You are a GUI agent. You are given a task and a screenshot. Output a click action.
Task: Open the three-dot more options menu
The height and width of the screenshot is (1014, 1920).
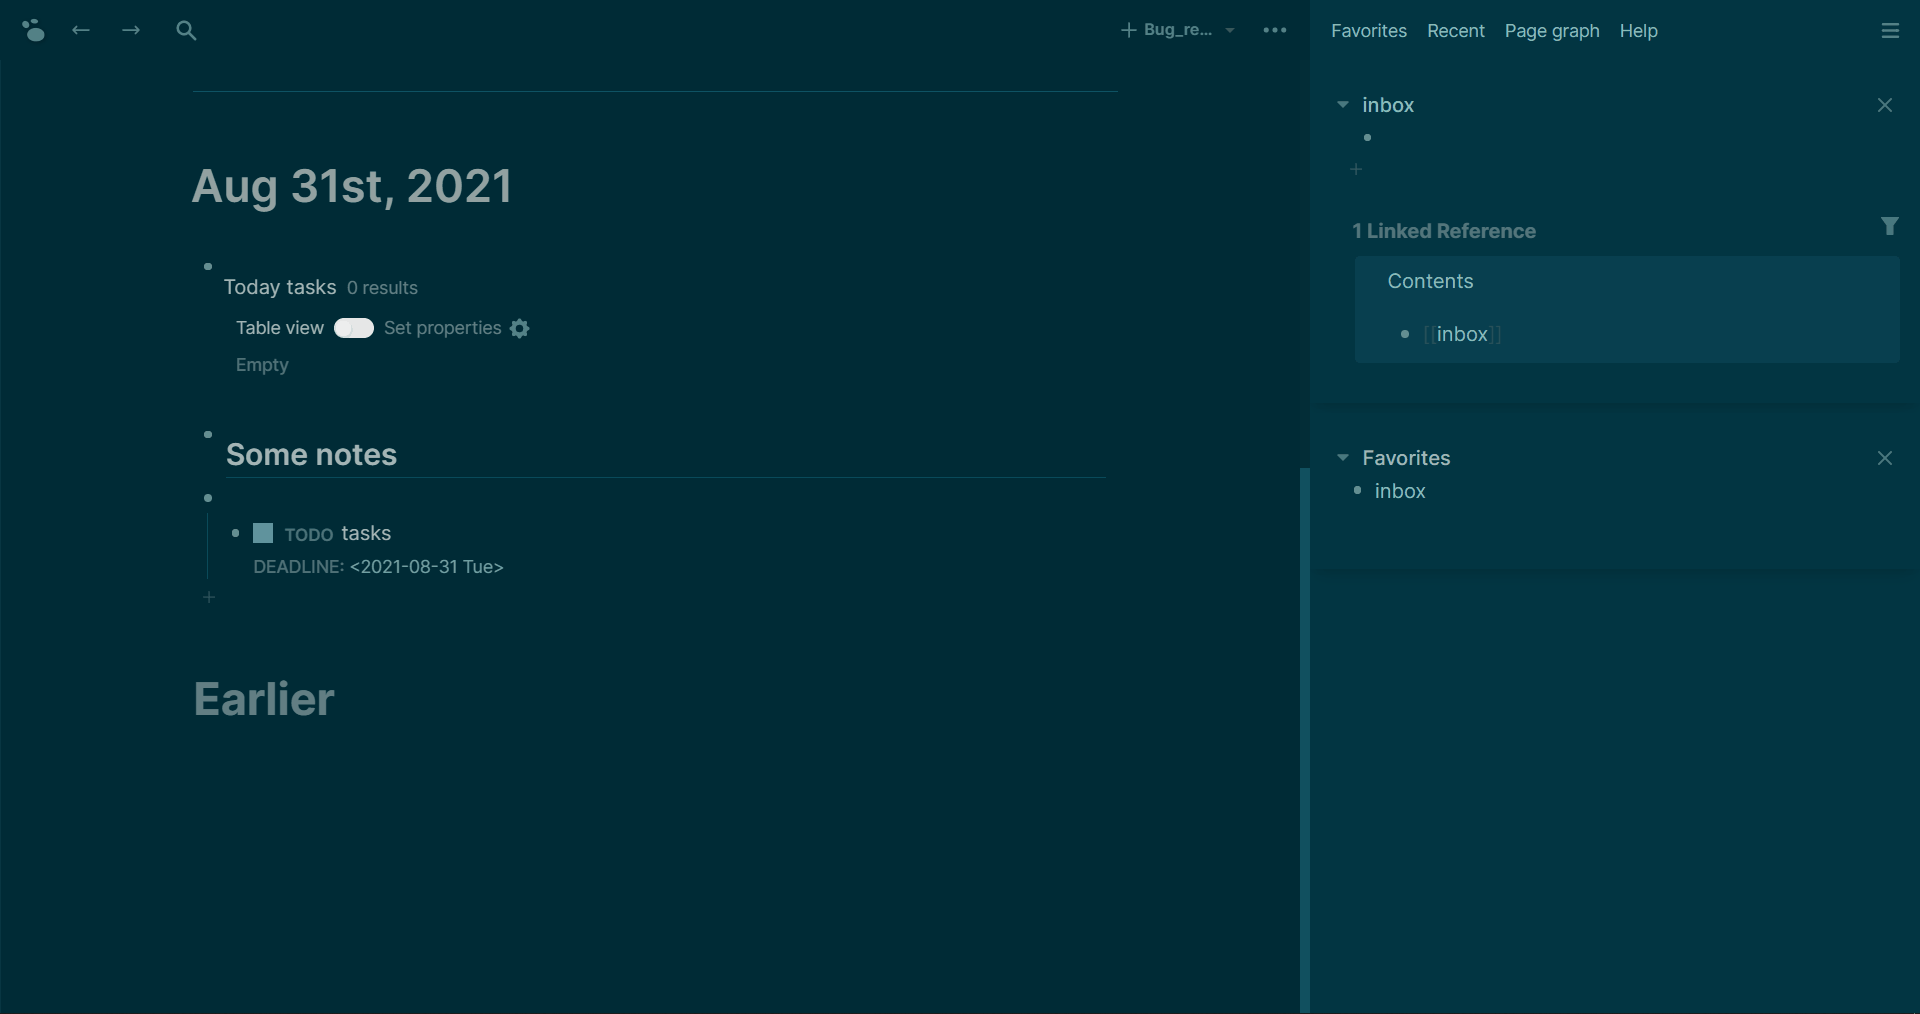tap(1274, 30)
